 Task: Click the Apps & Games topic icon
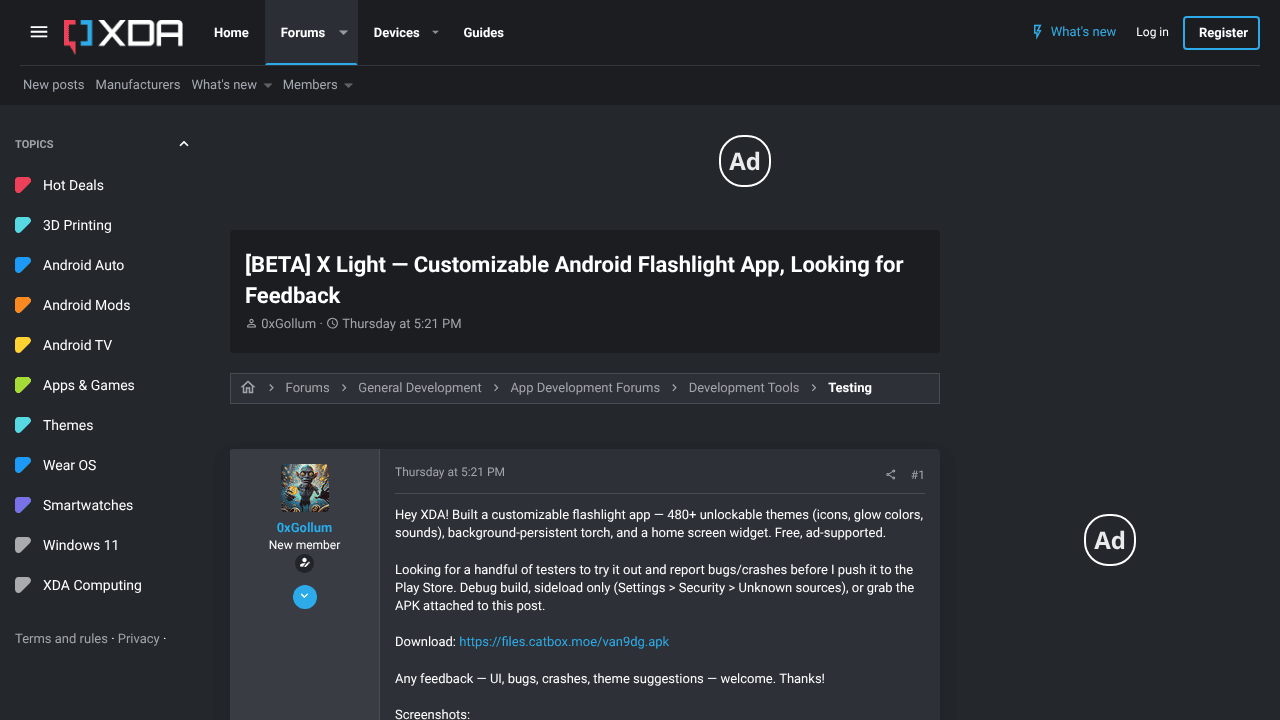23,385
